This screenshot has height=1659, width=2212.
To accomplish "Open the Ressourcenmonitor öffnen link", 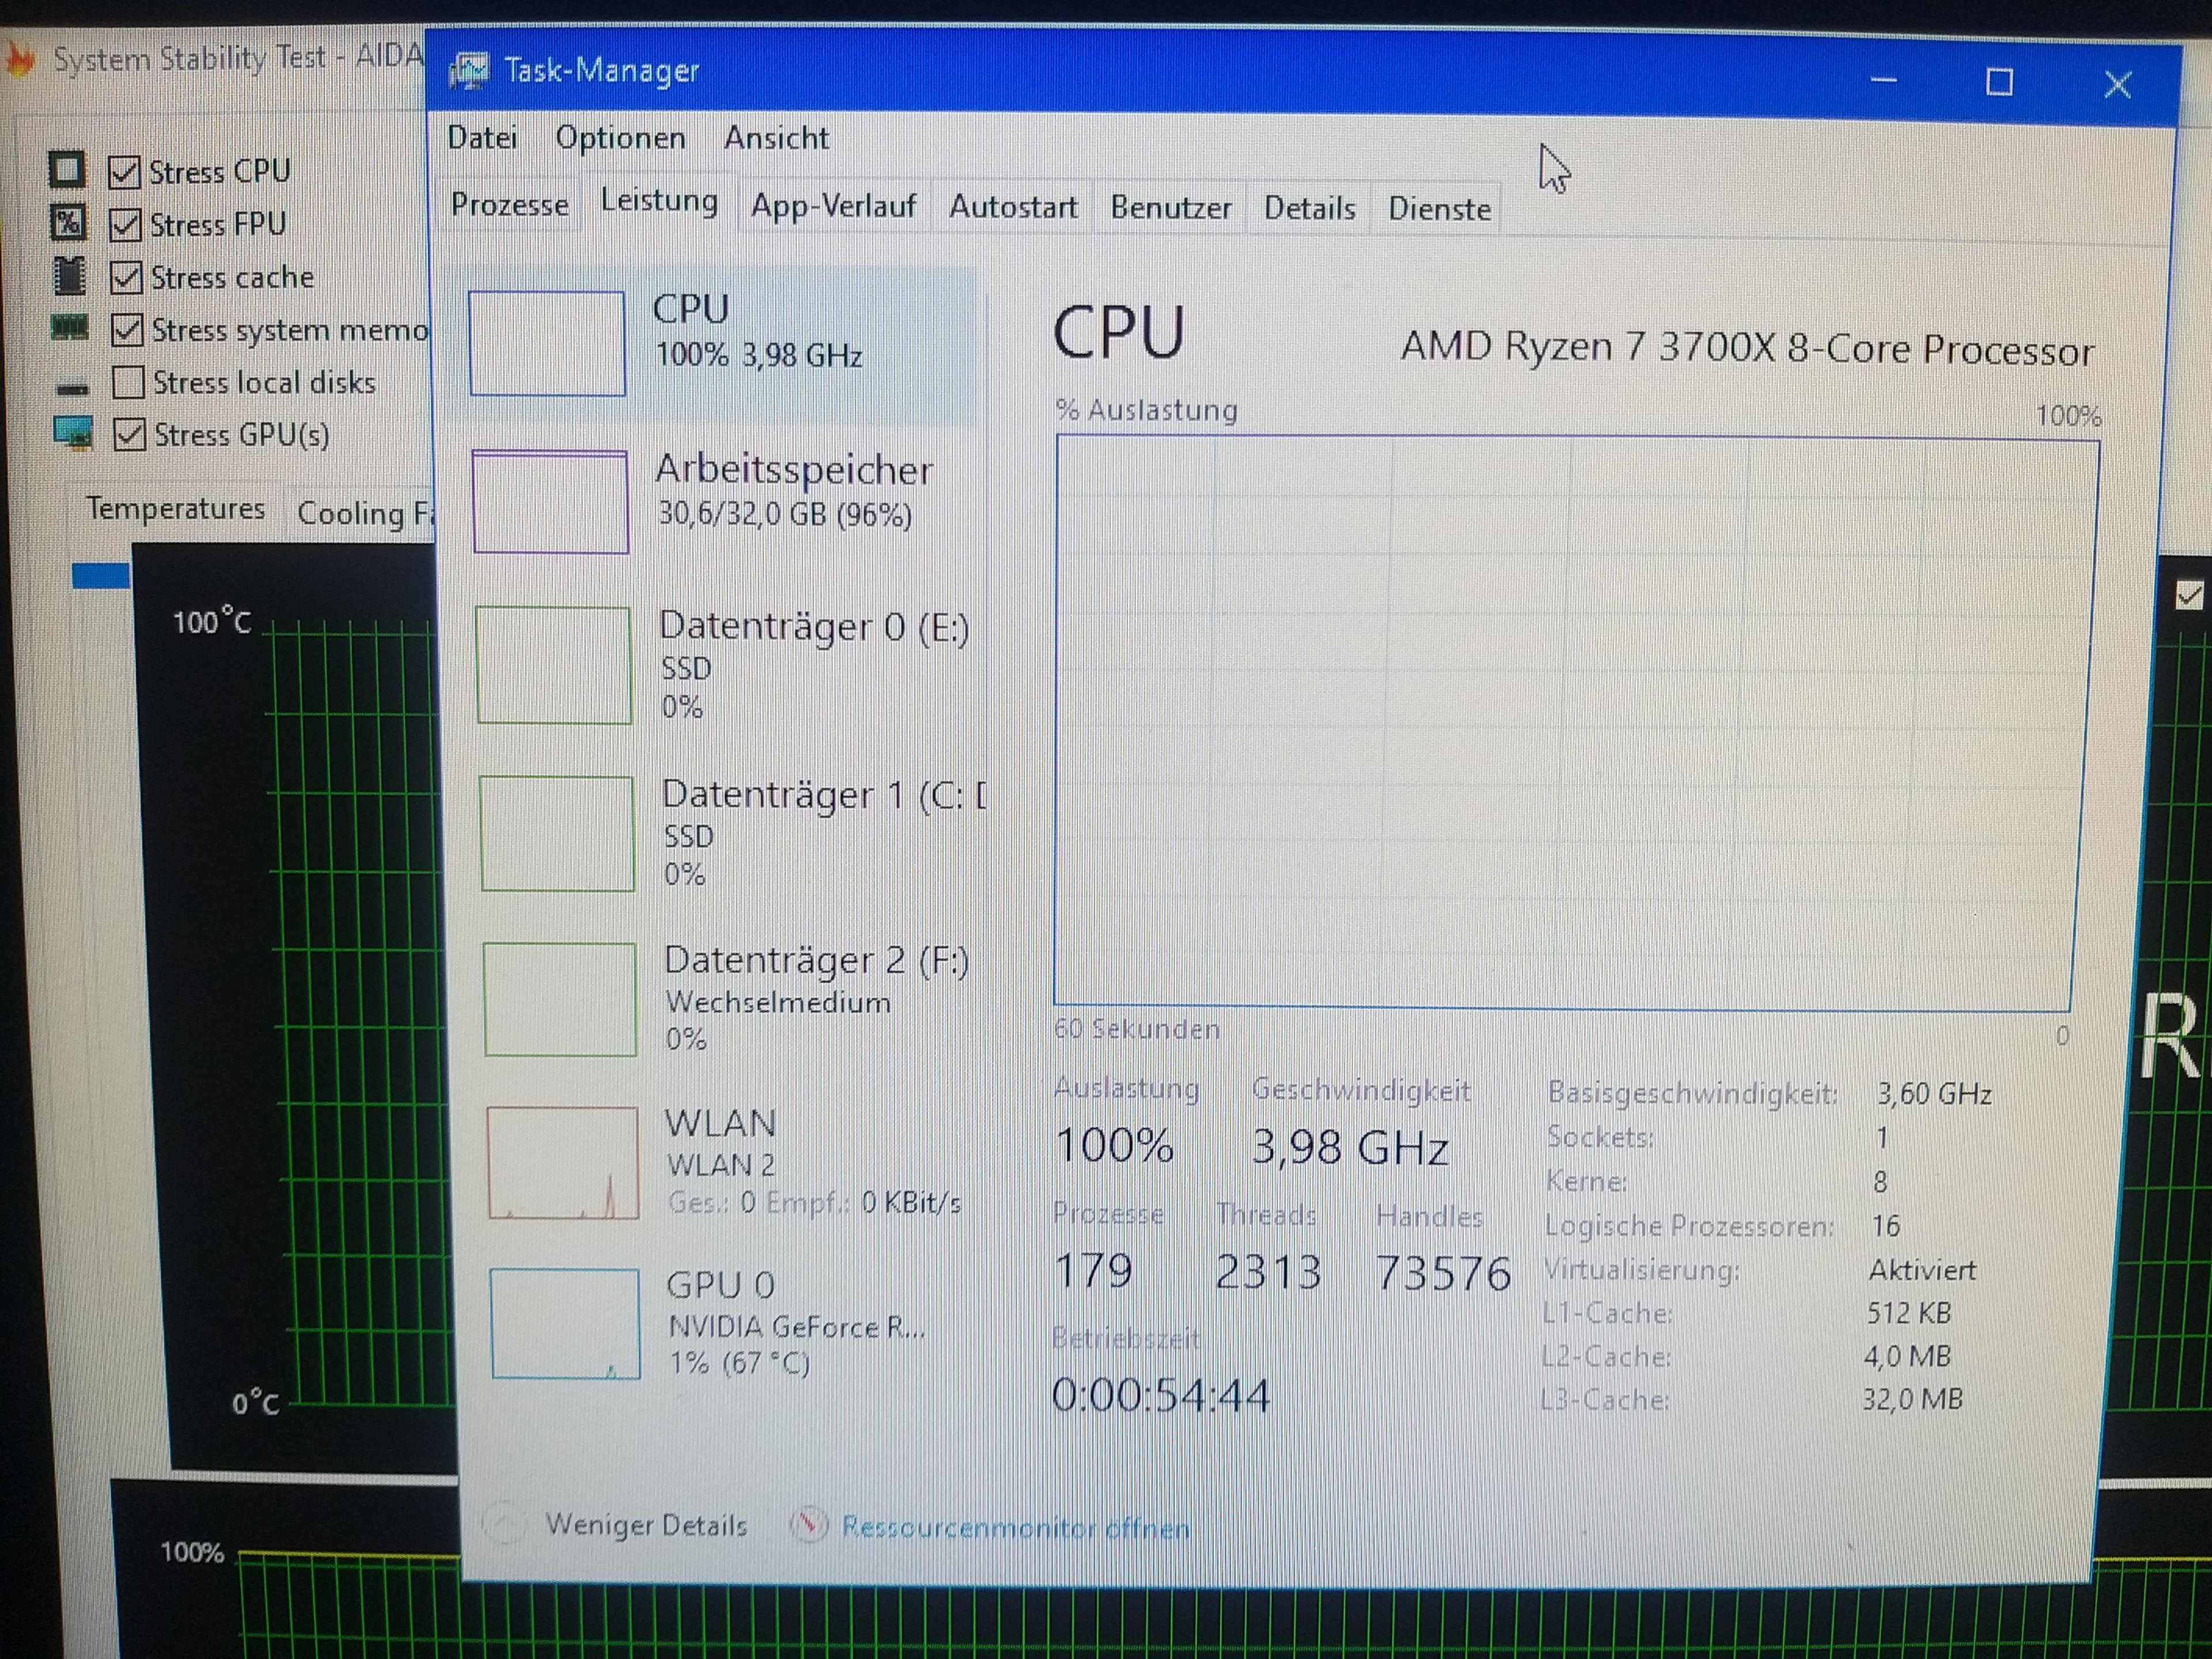I will tap(1015, 1528).
